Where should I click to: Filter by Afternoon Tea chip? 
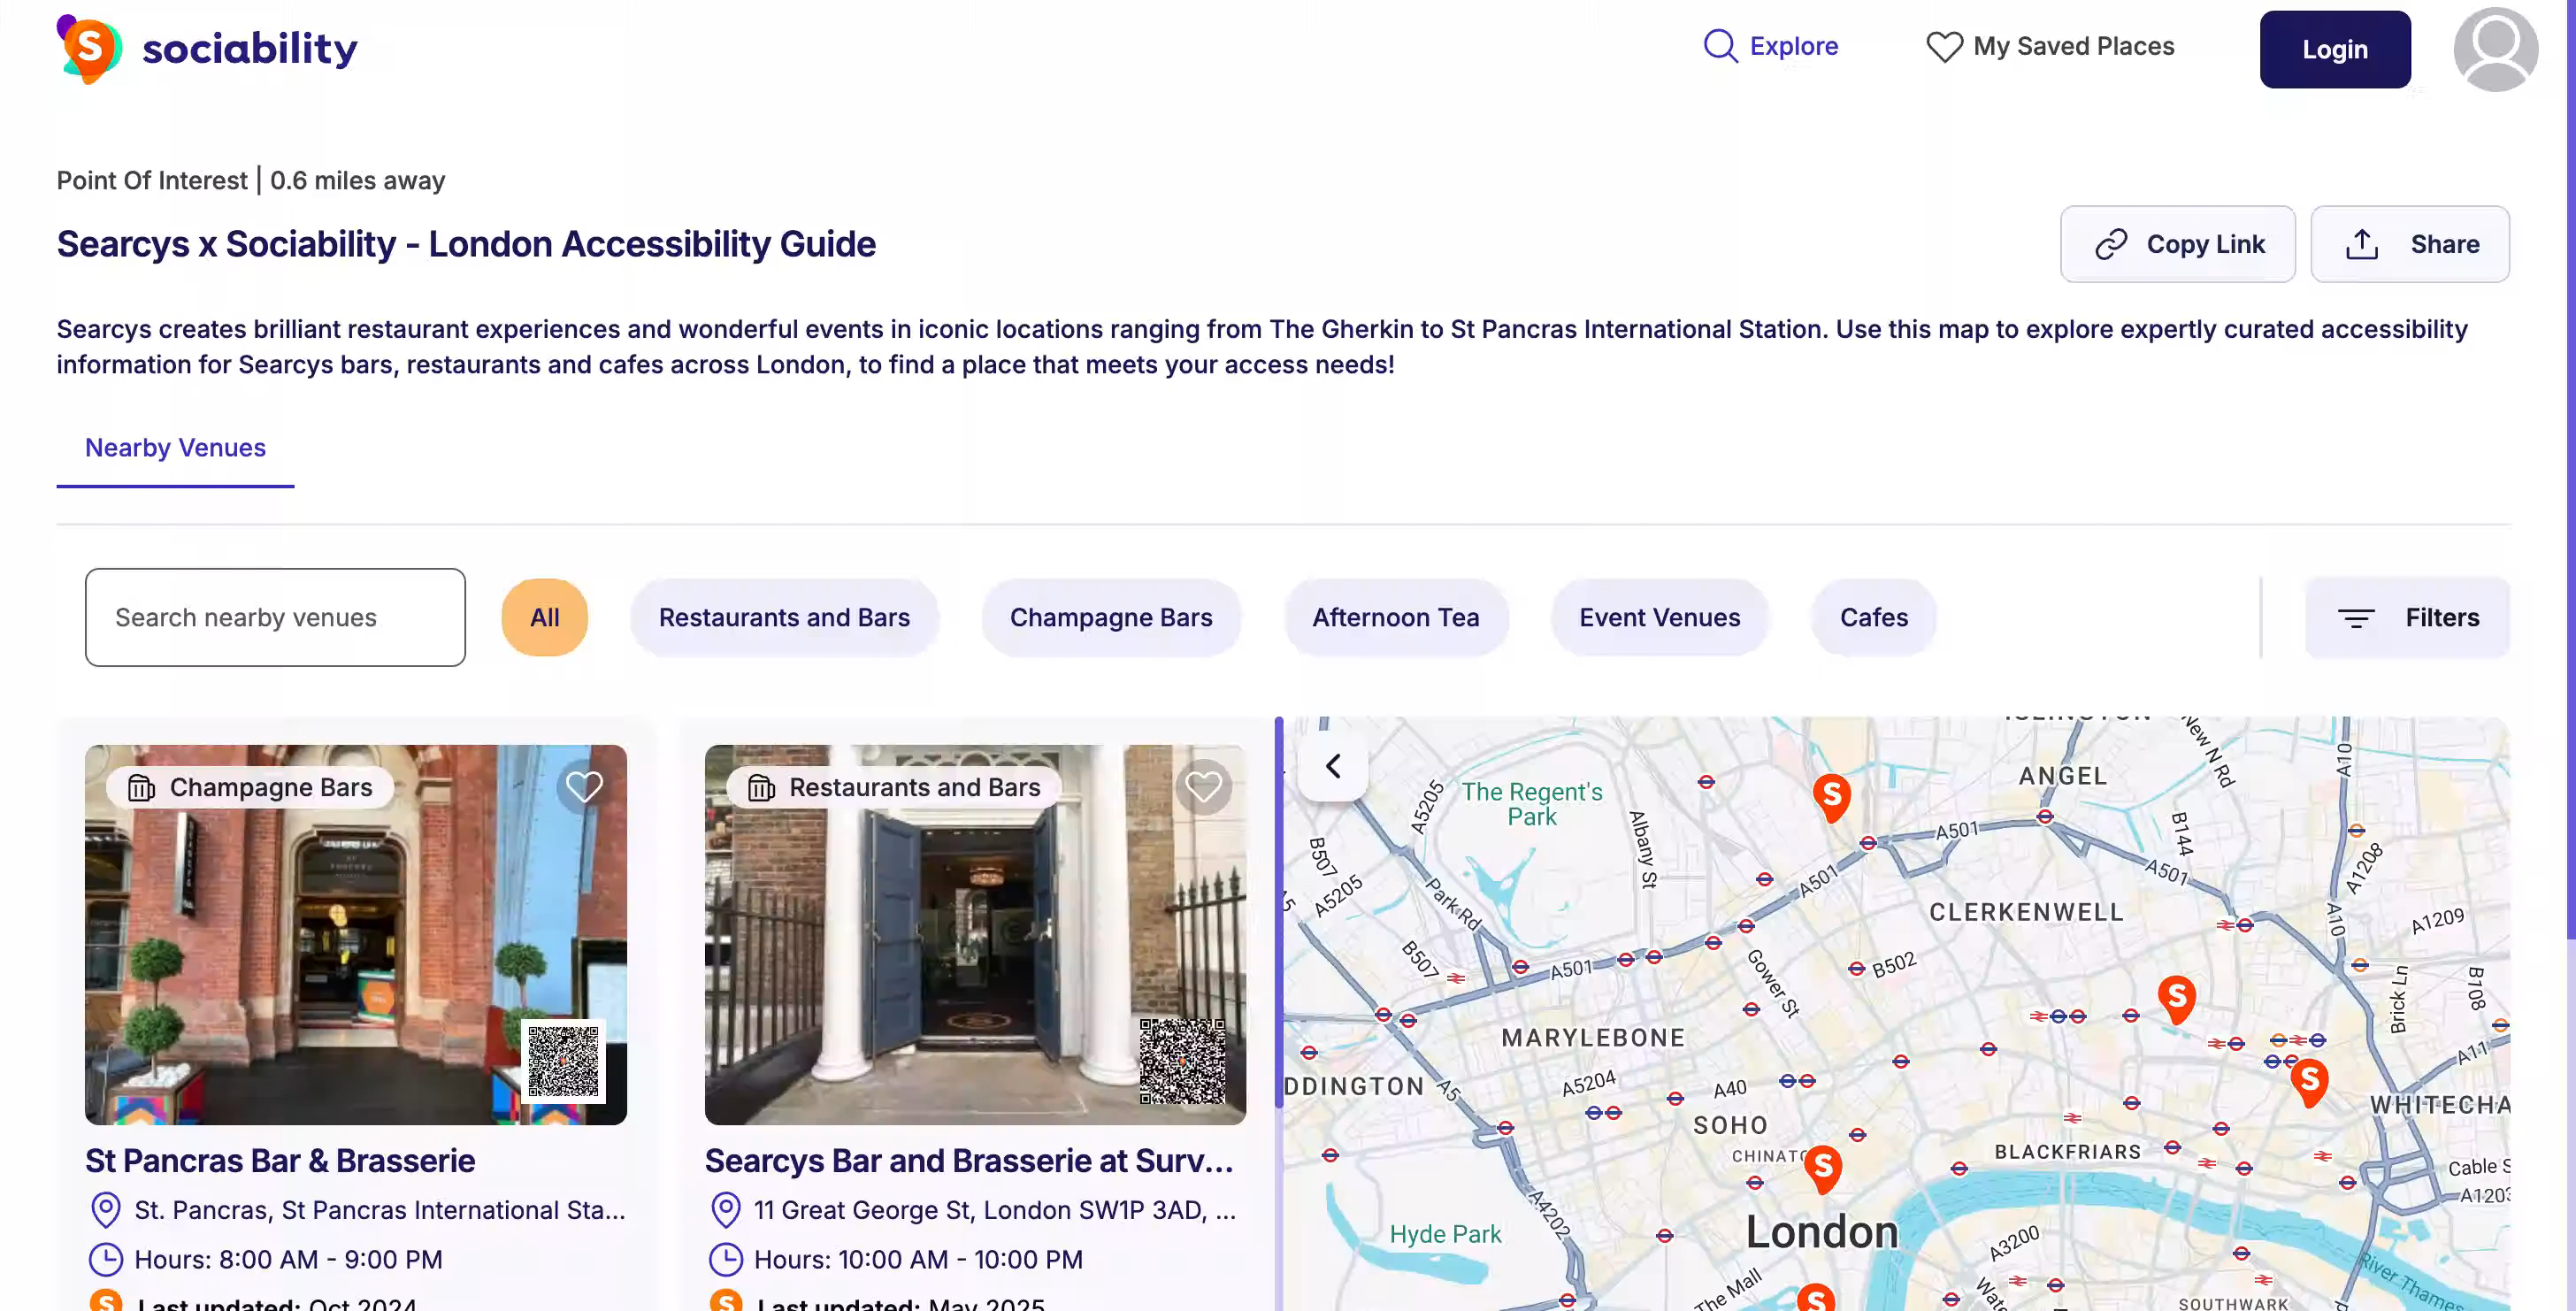point(1396,617)
